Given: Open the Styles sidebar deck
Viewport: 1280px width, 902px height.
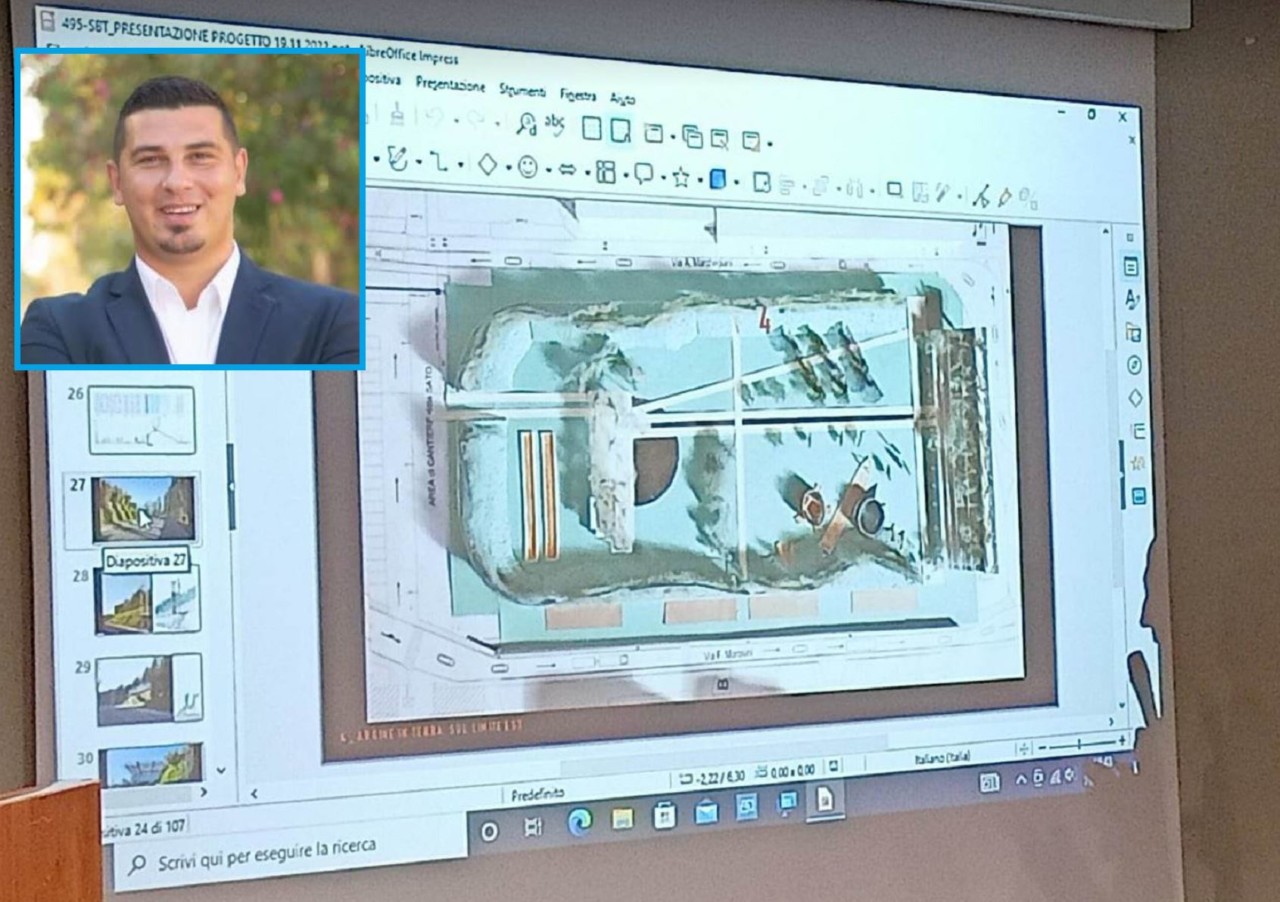Looking at the screenshot, I should tap(1132, 299).
